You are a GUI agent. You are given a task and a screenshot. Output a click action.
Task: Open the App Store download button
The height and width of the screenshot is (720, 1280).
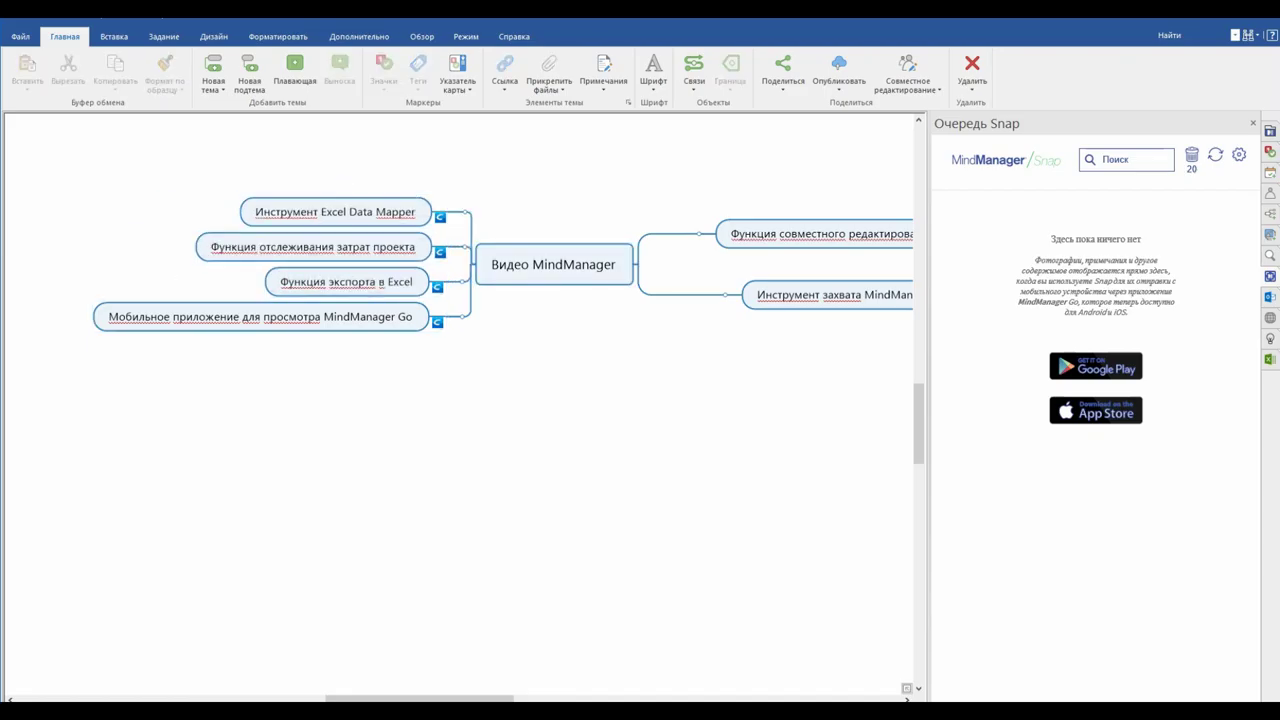1096,410
